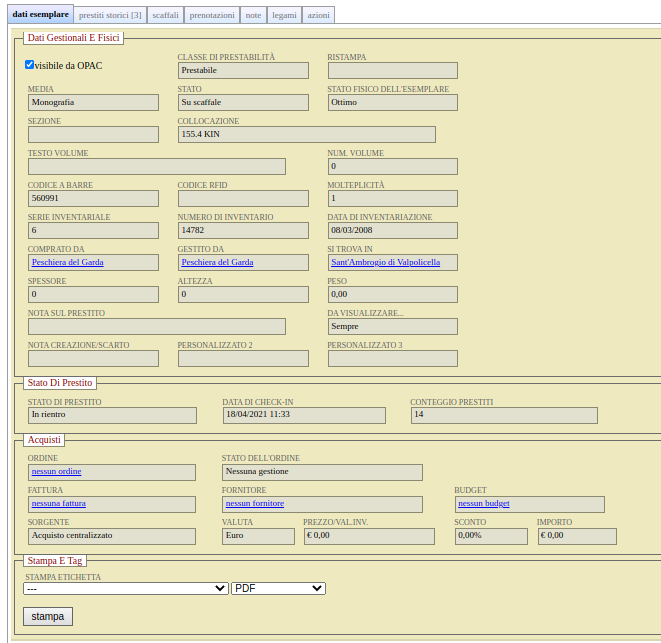
Task: Go to the 'prenotazioni' tab
Action: click(x=212, y=15)
